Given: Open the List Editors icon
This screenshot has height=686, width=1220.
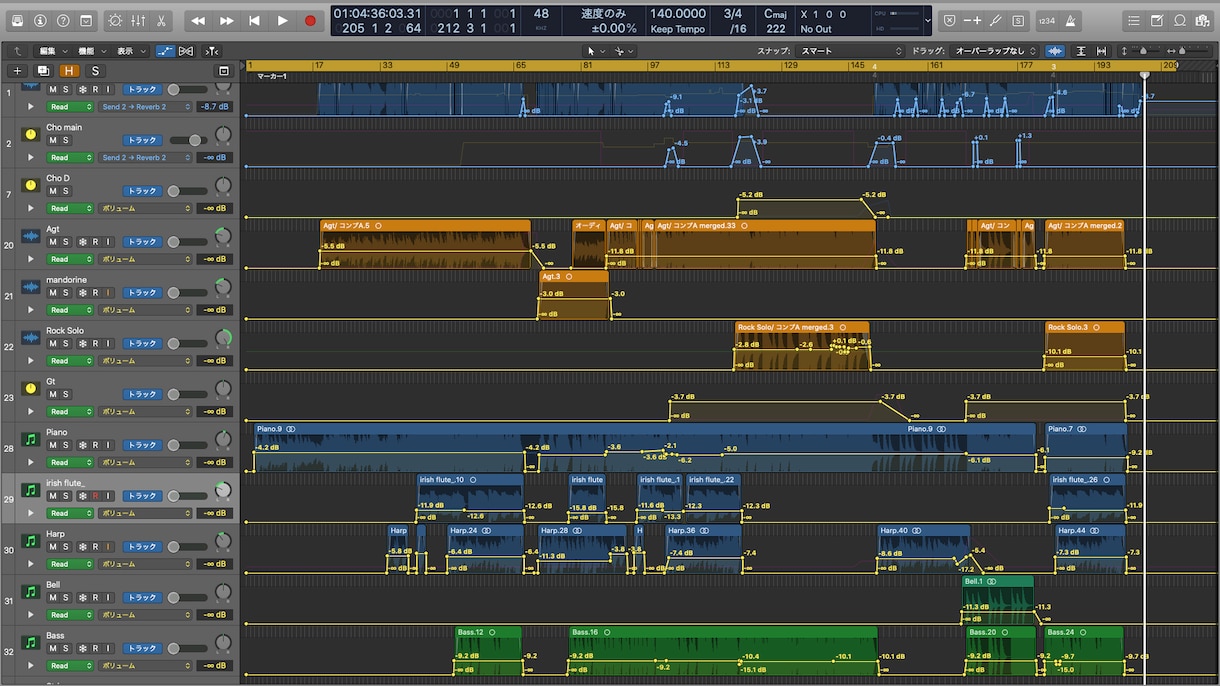Looking at the screenshot, I should (x=1133, y=20).
